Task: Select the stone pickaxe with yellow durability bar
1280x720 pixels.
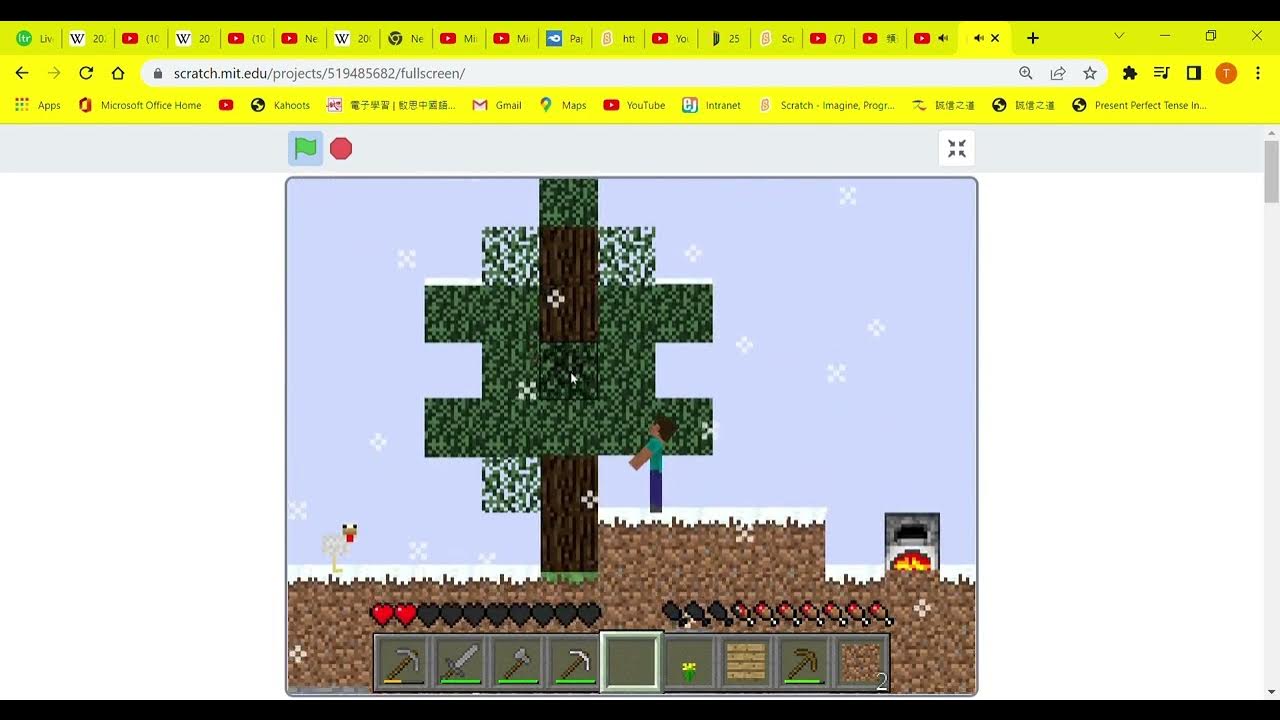Action: 403,663
